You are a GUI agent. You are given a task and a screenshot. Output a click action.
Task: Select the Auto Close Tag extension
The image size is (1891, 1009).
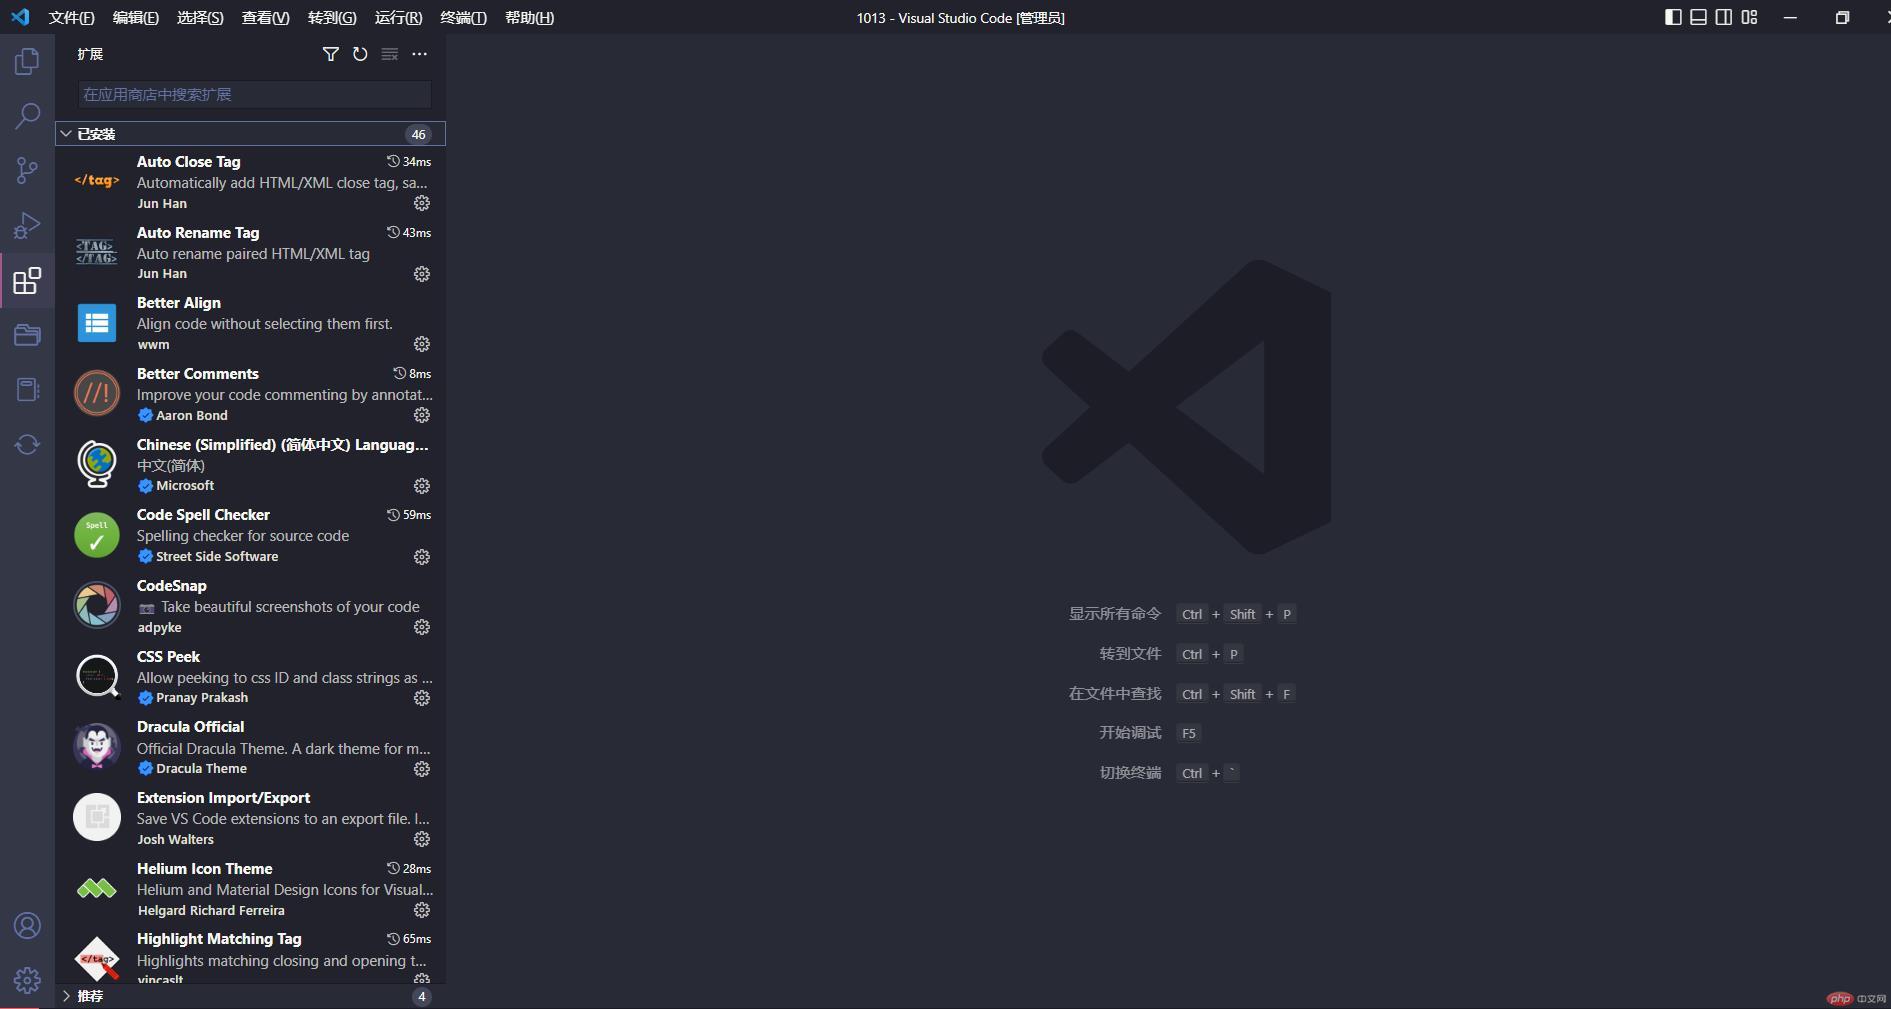[250, 182]
